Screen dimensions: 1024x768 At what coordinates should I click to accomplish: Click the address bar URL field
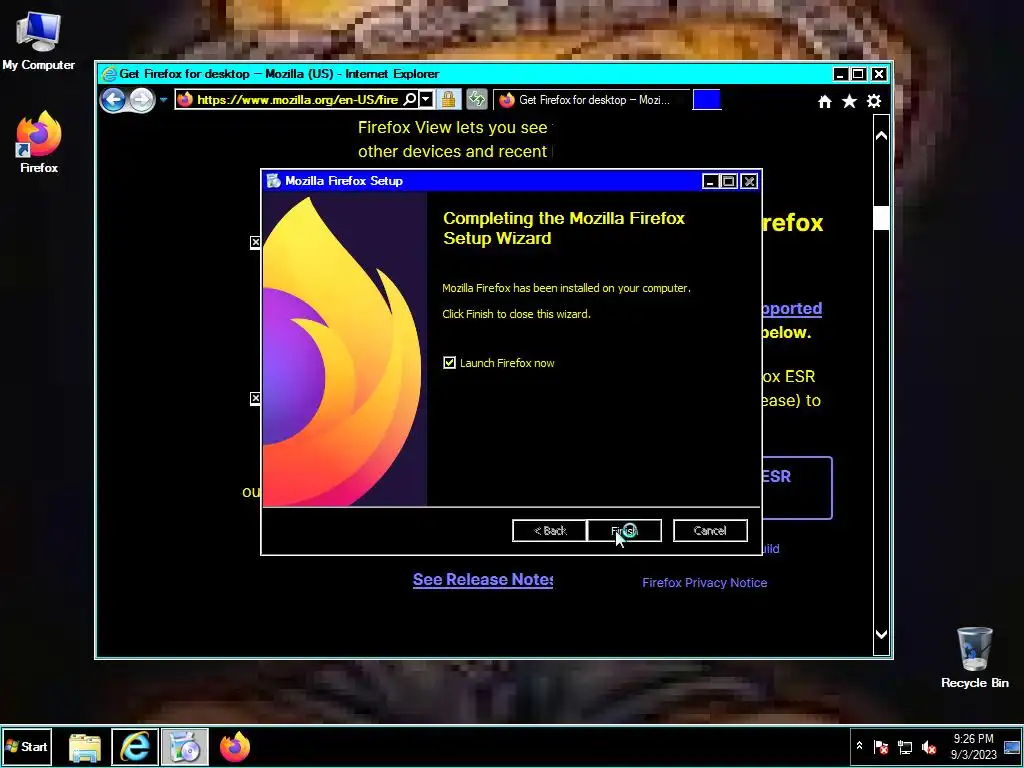[x=297, y=100]
